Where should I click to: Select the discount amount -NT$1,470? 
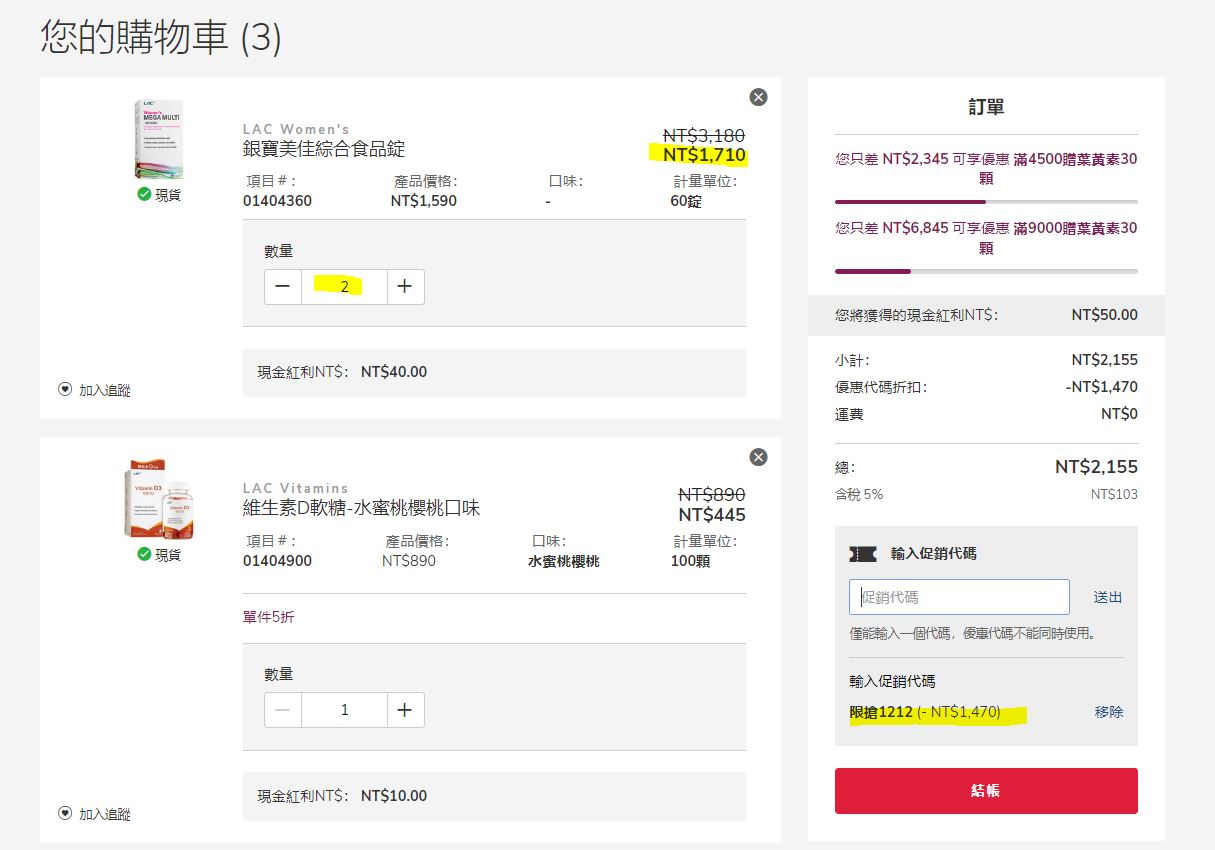tap(1102, 387)
